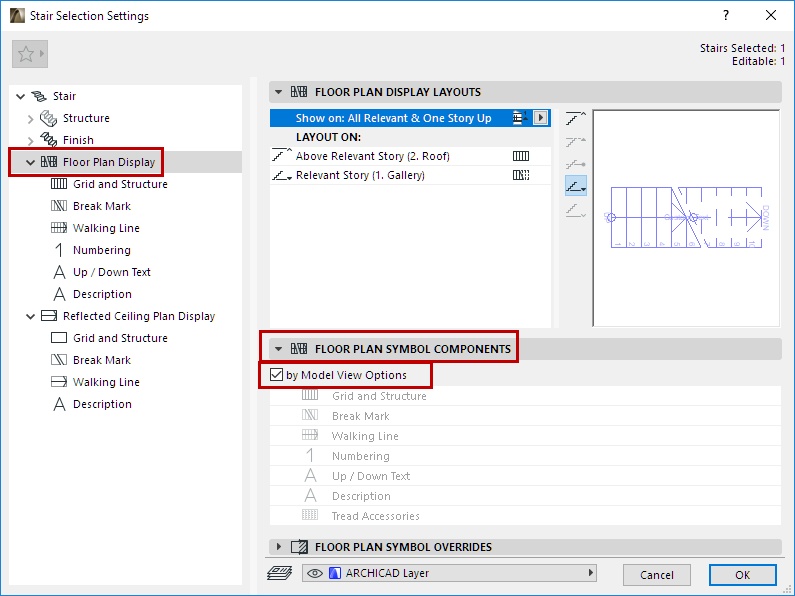Select the Relevant Story (1. Gallery) row
Screen dimensions: 795x596
click(410, 175)
